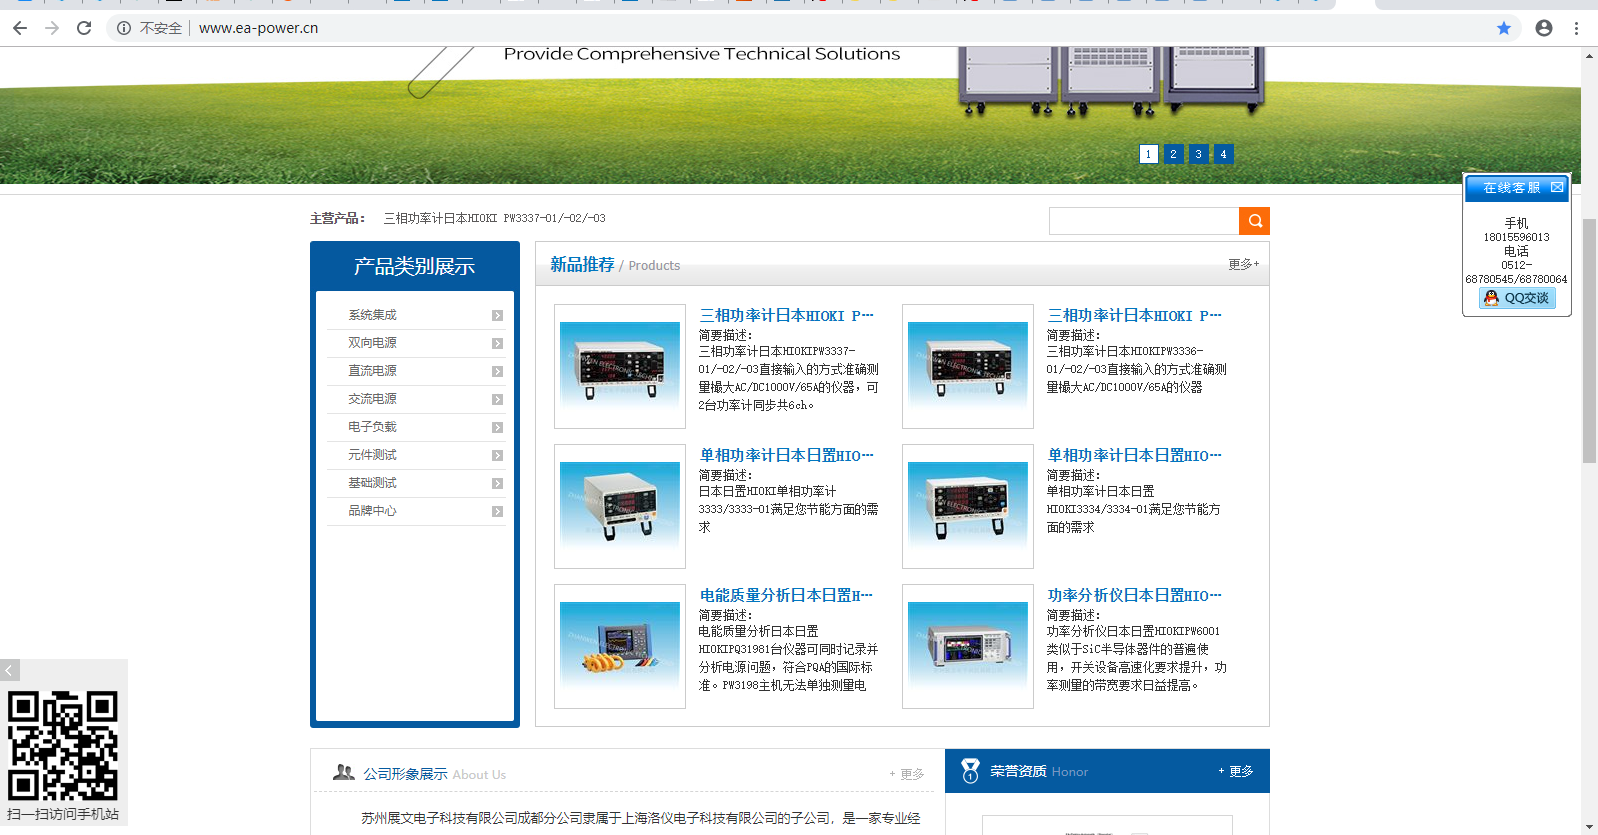This screenshot has height=835, width=1598.
Task: Open HIOKI 3334 single-phase meter thumbnail
Action: pyautogui.click(x=968, y=507)
